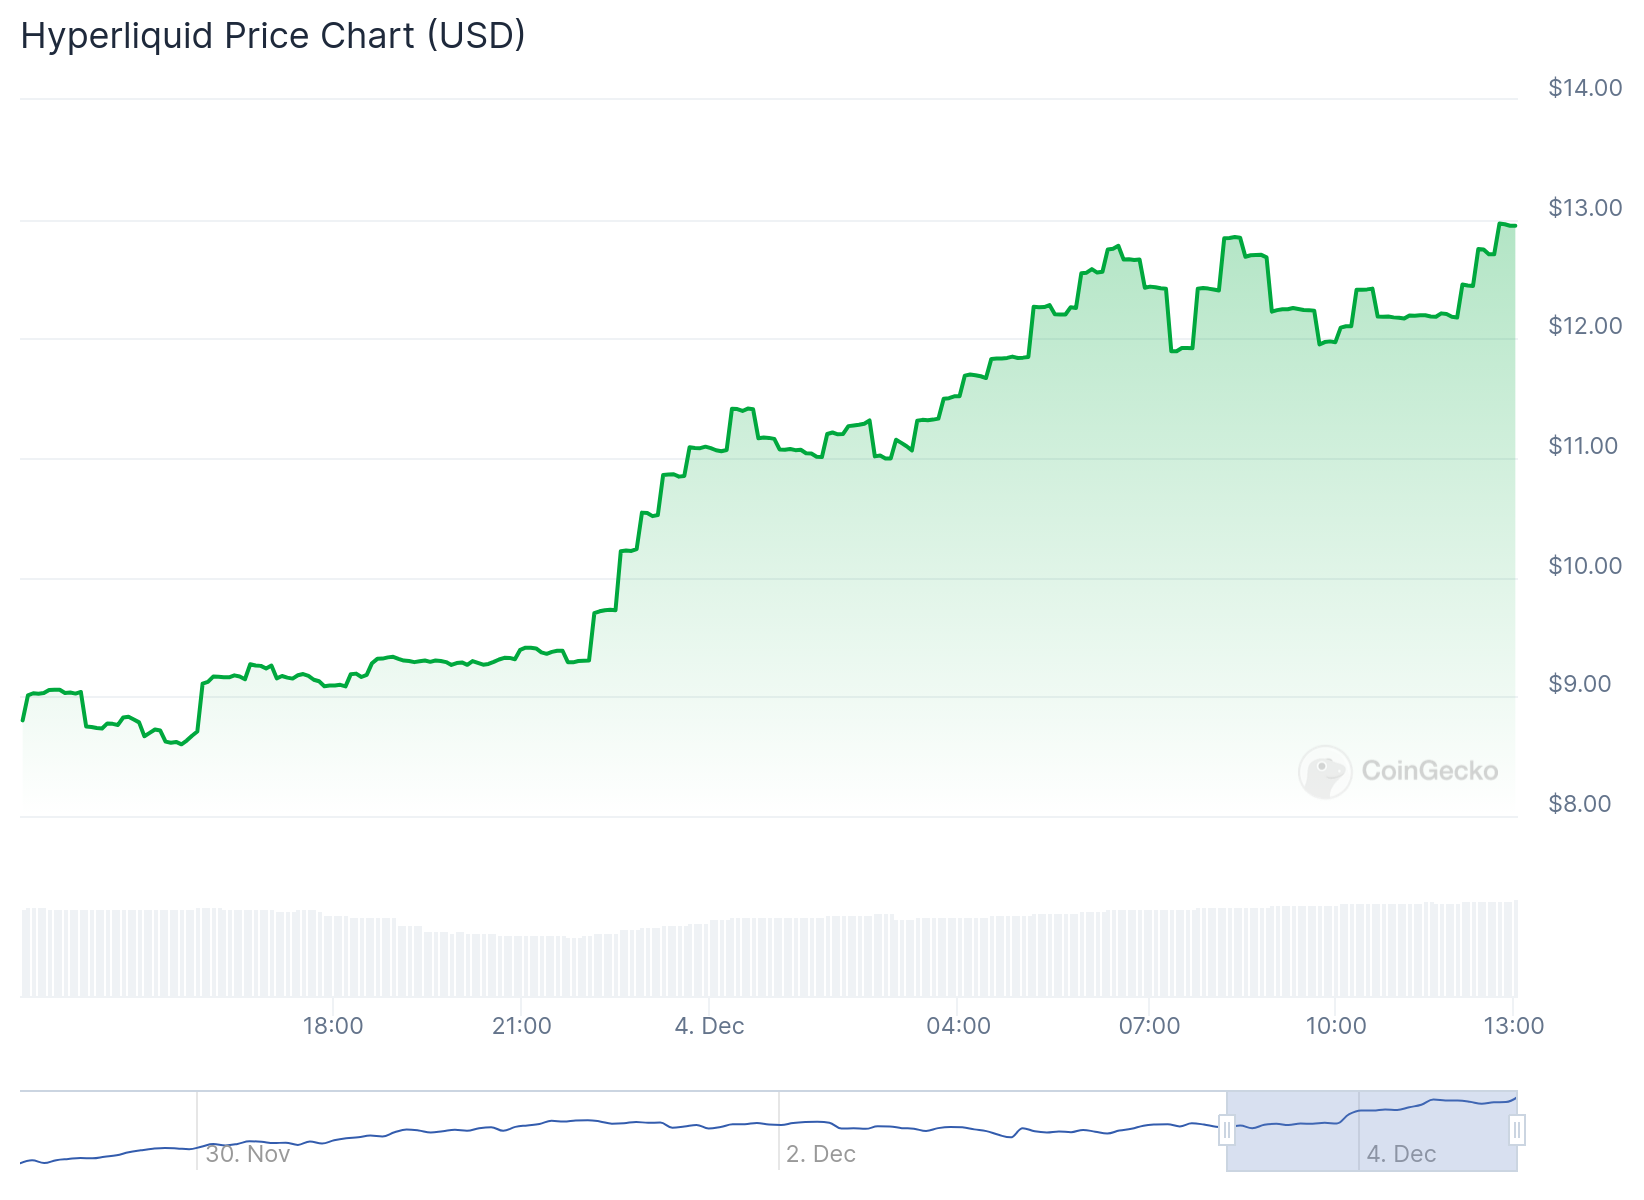This screenshot has height=1200, width=1644.
Task: Click the $13.00 price axis label
Action: pyautogui.click(x=1585, y=208)
